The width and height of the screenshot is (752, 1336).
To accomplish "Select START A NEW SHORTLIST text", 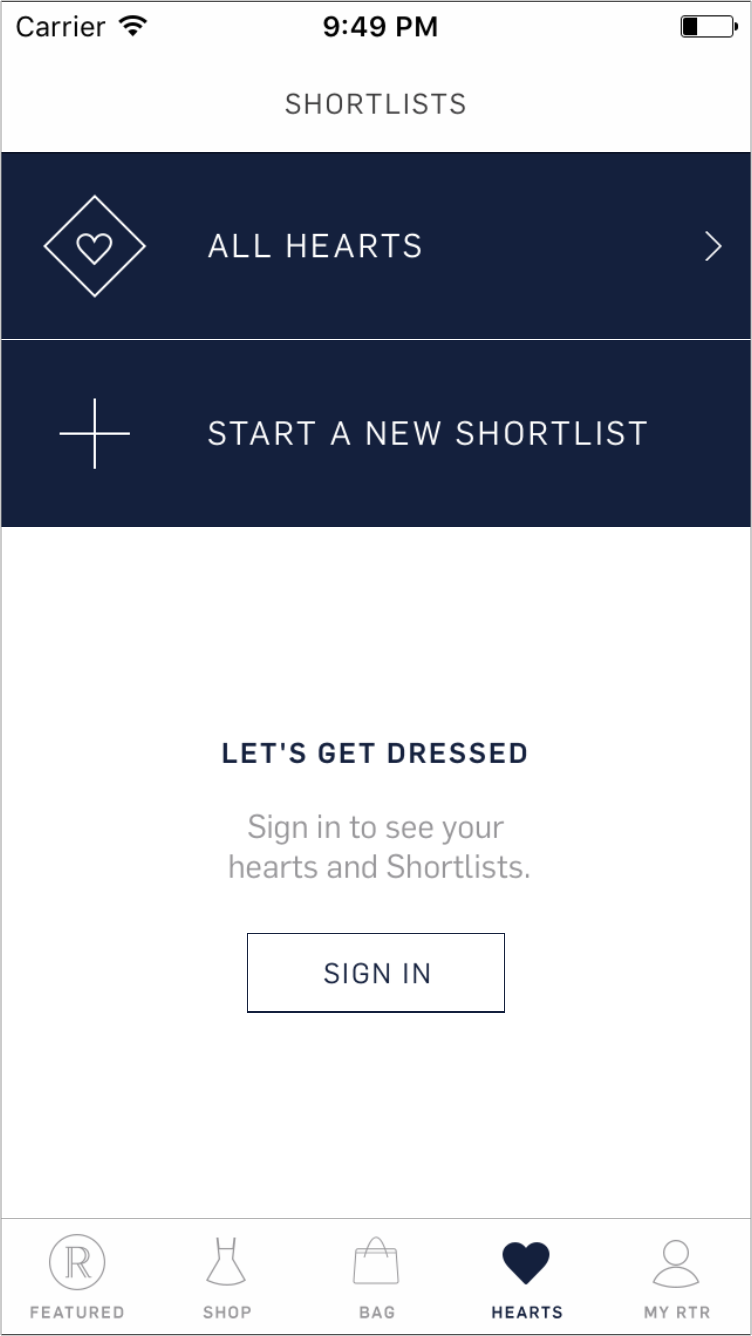I will 428,433.
